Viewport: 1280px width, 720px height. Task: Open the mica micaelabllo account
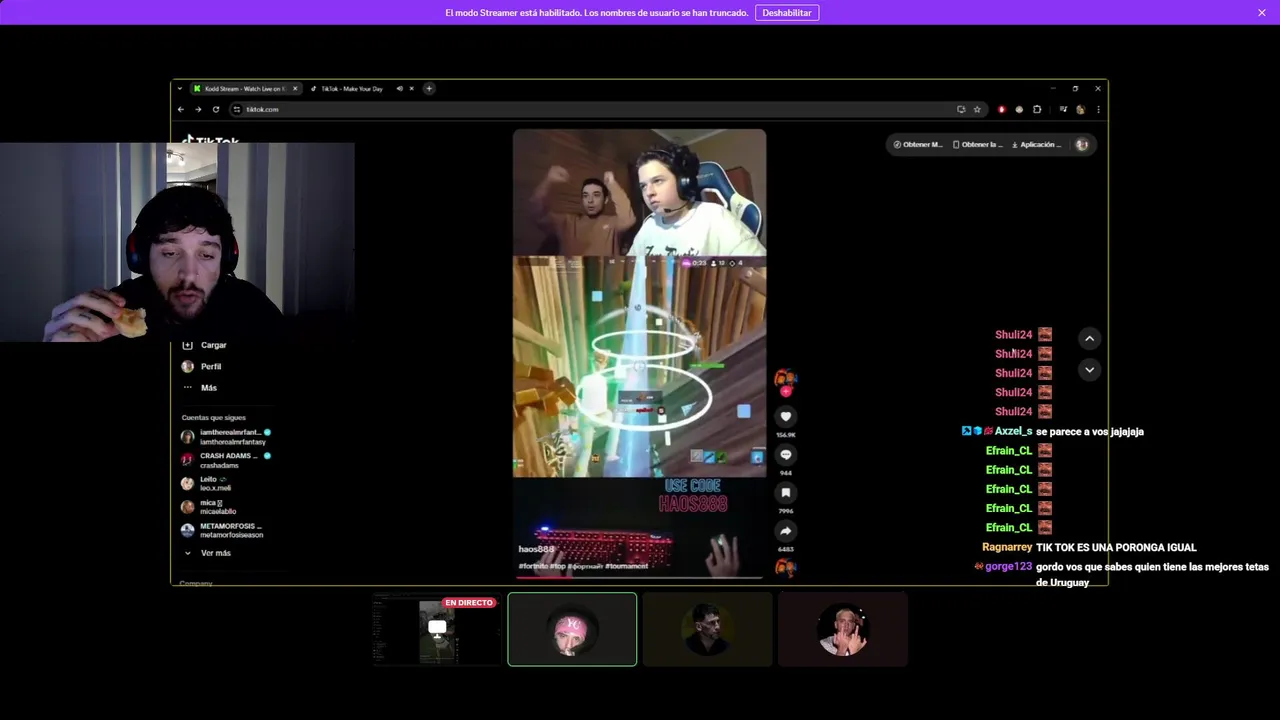click(x=210, y=507)
